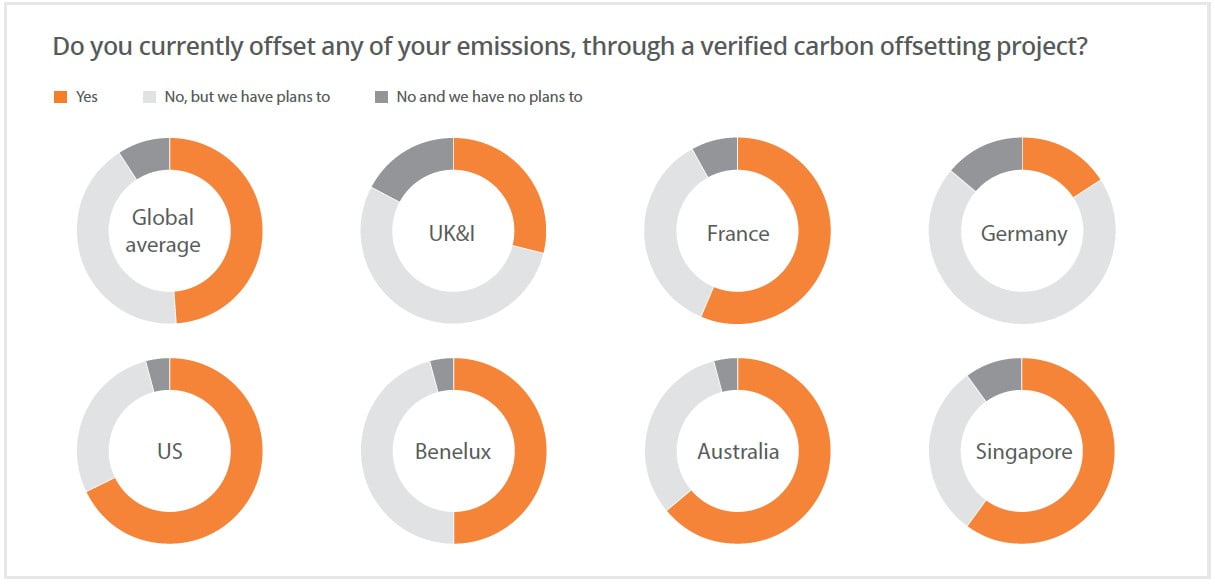The width and height of the screenshot is (1215, 584).
Task: Select the orange segment of Singapore donut
Action: (x=1095, y=470)
